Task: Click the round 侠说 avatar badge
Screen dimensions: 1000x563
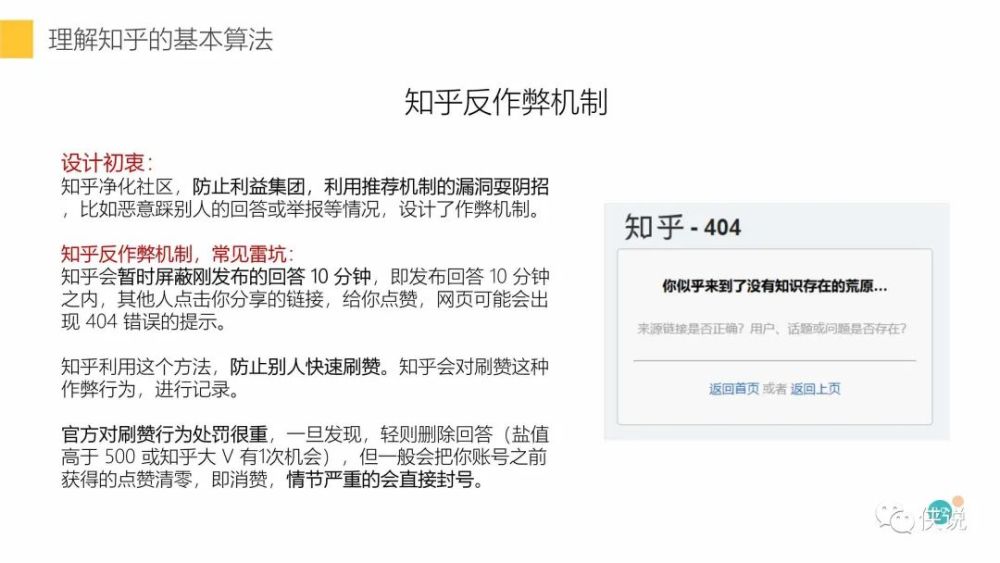Action: (939, 512)
